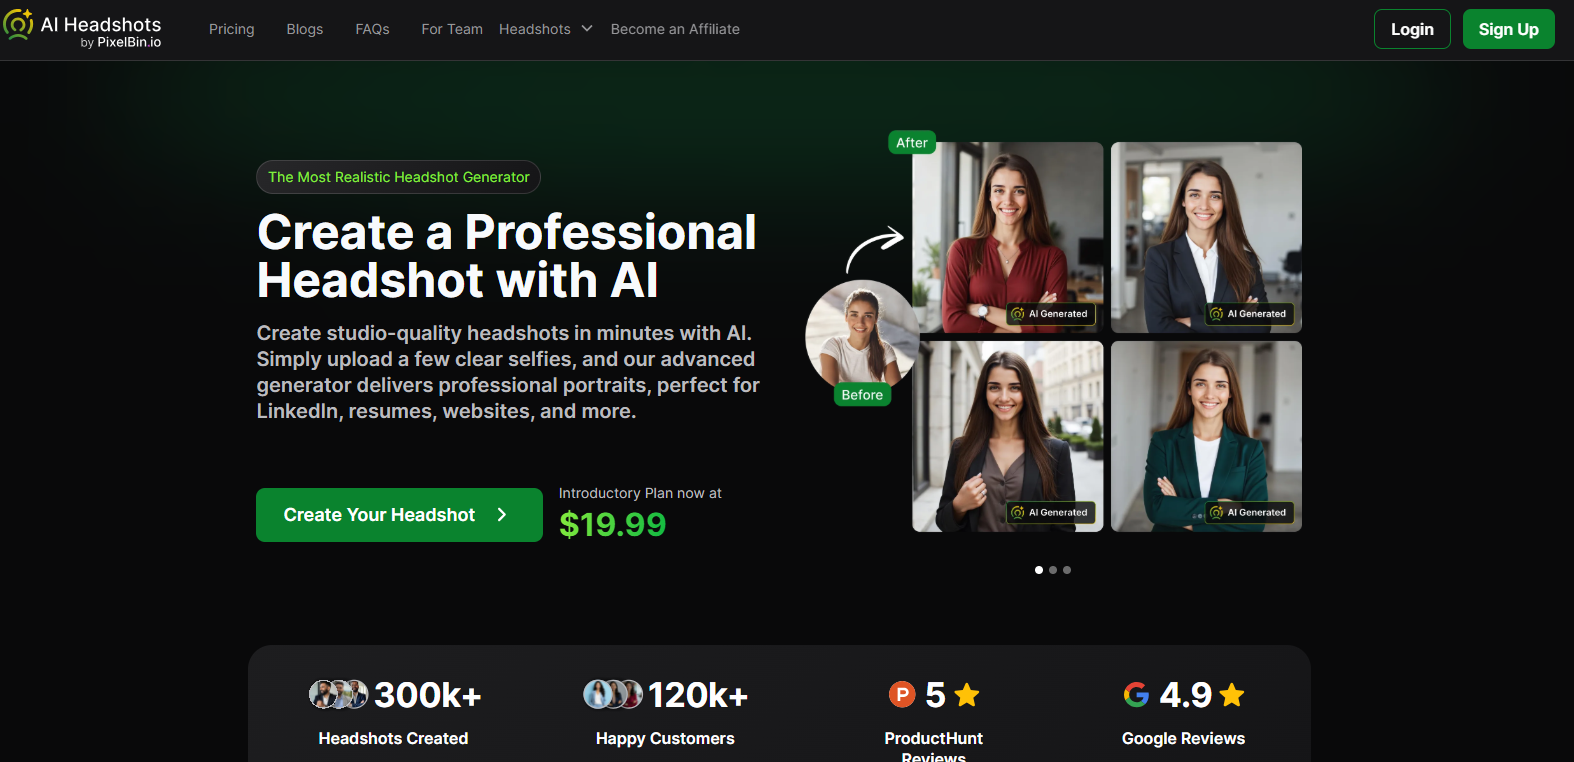Click Create Your Headshot button
Screen dimensions: 1574x762
coord(399,515)
